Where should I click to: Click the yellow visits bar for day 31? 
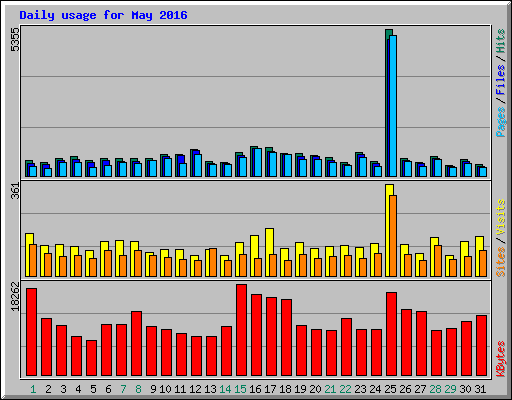(x=478, y=256)
